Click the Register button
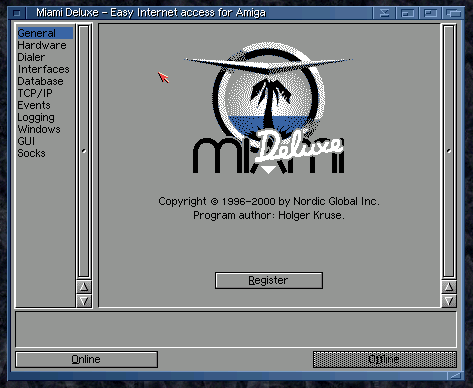The width and height of the screenshot is (473, 388). click(269, 280)
